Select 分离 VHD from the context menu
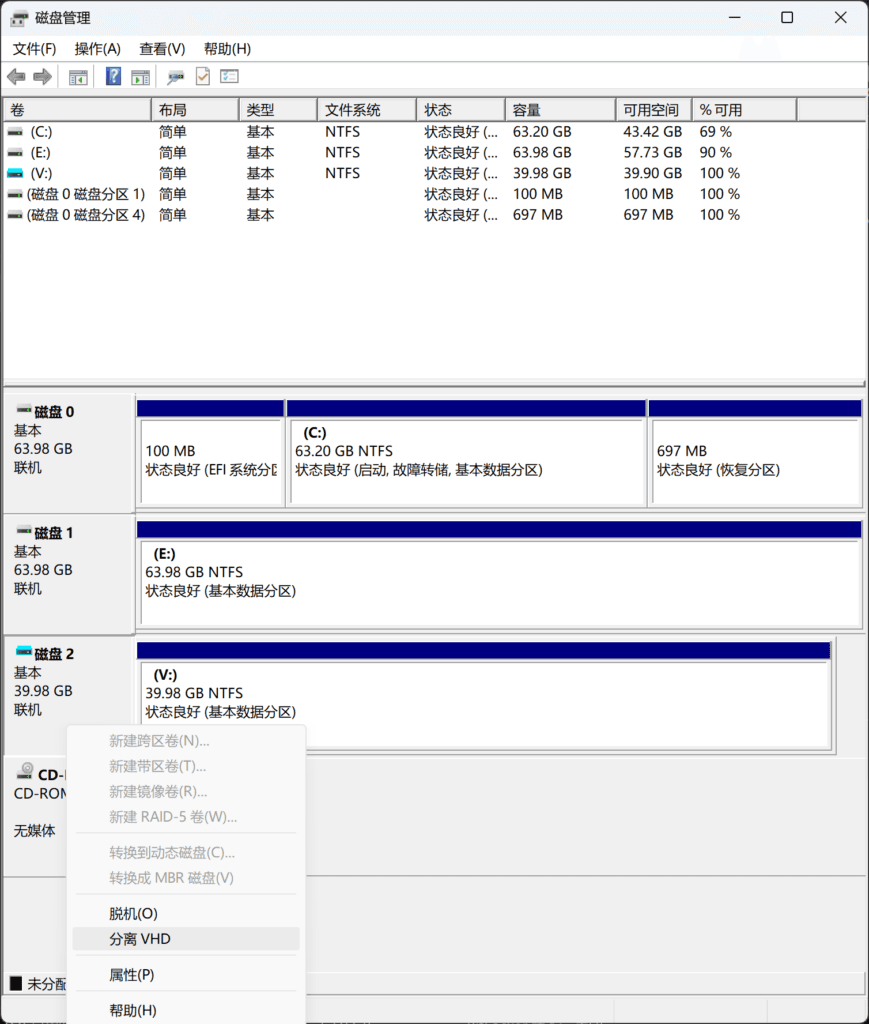 (x=141, y=938)
